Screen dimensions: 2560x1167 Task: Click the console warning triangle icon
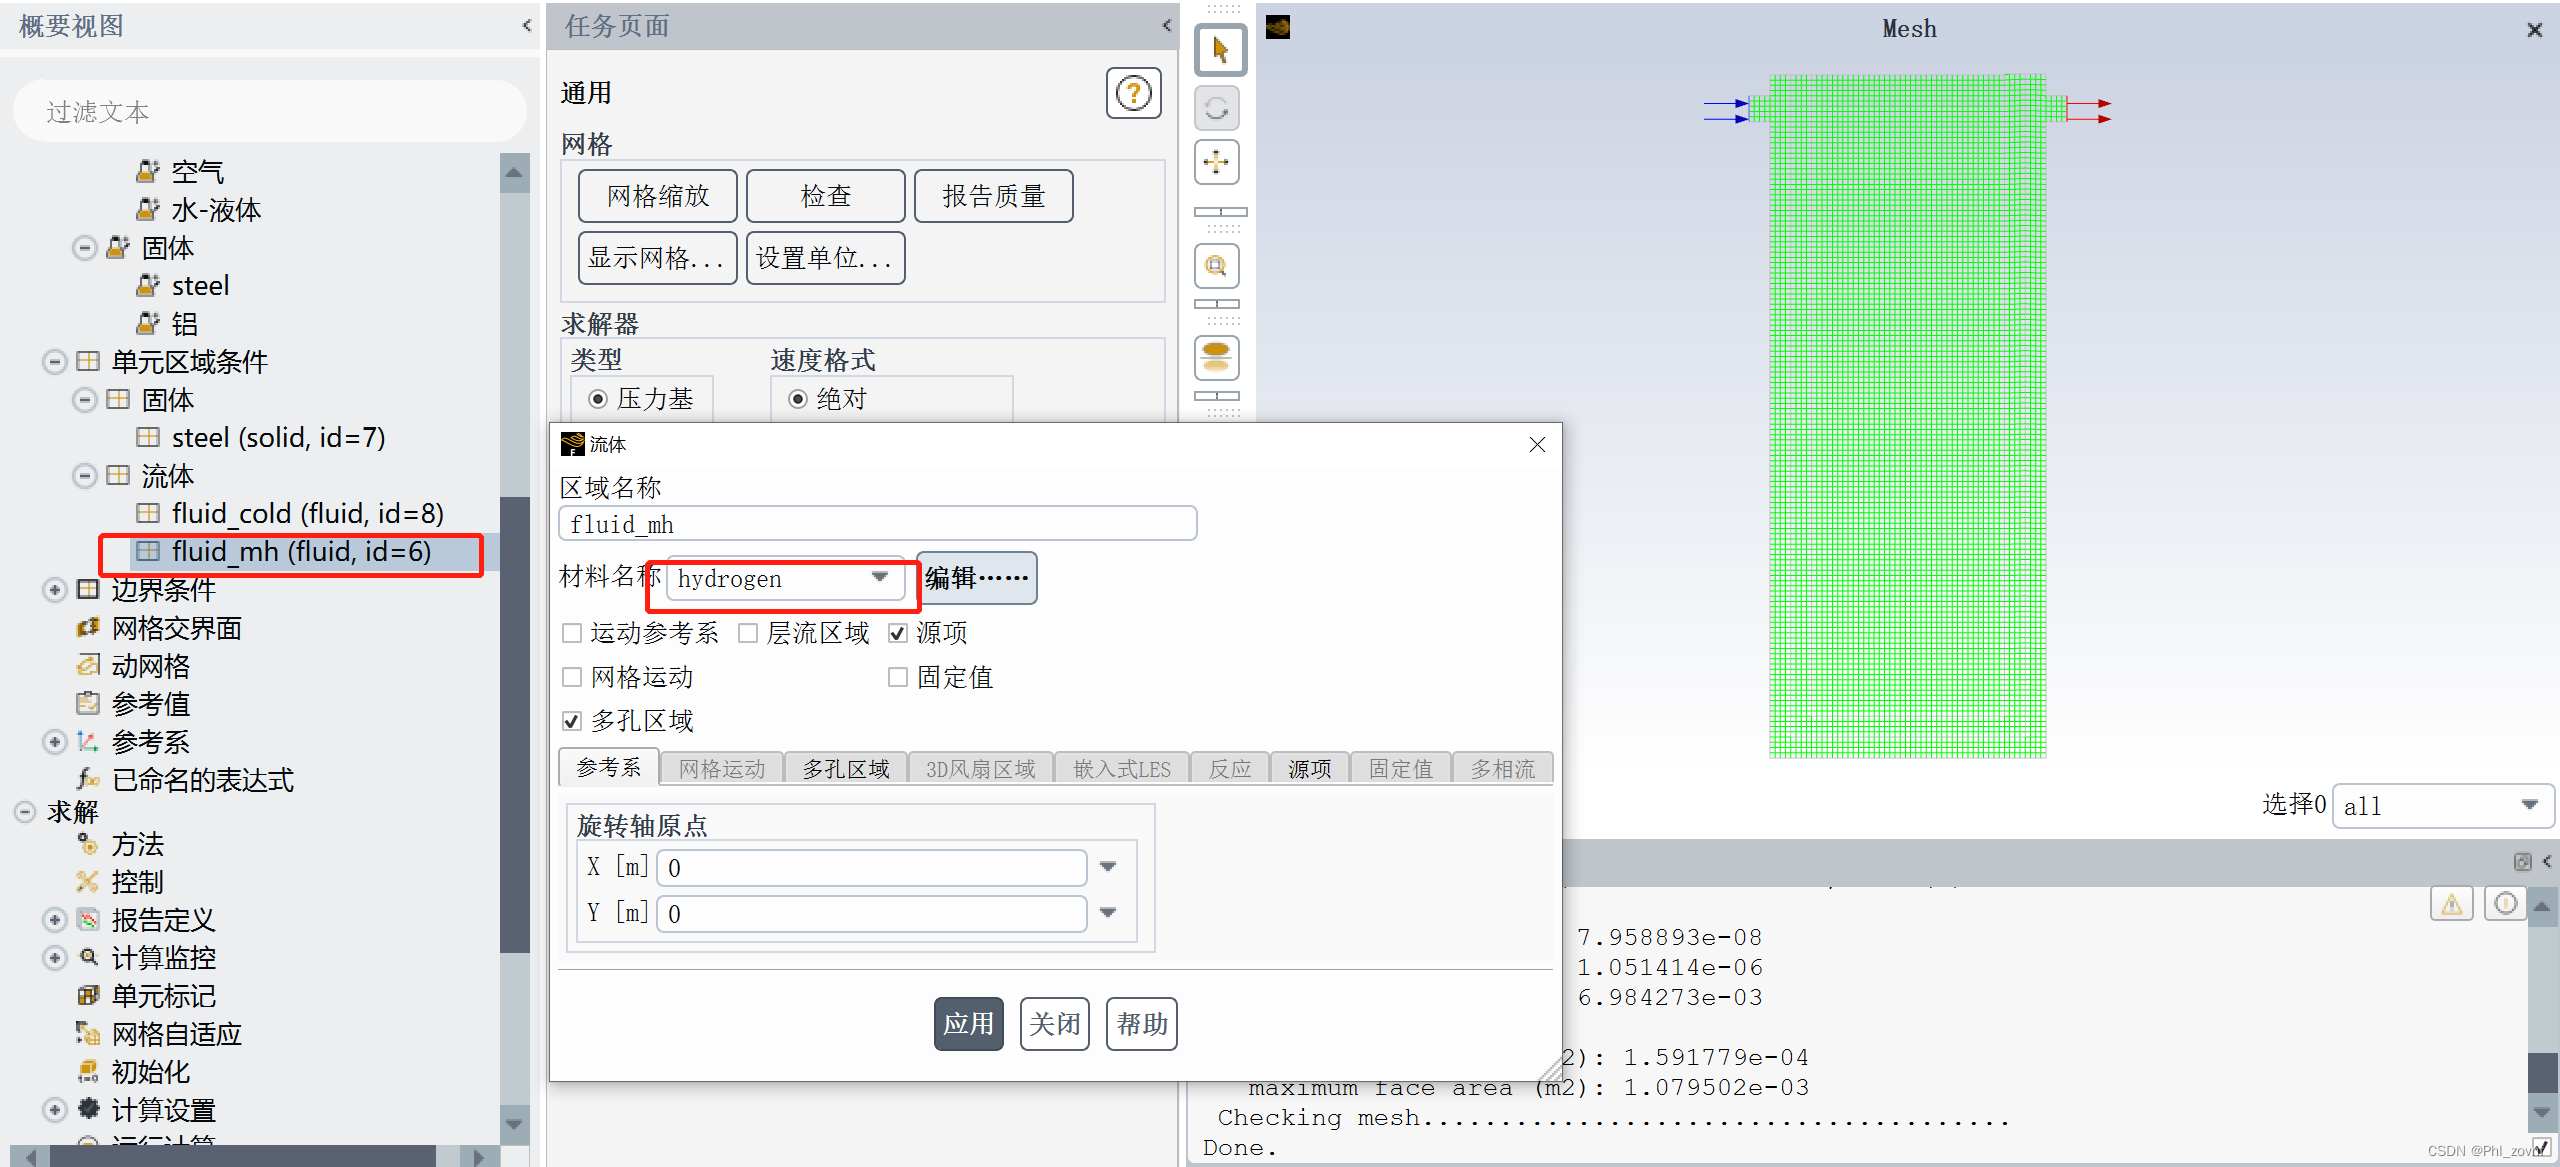click(x=2451, y=904)
